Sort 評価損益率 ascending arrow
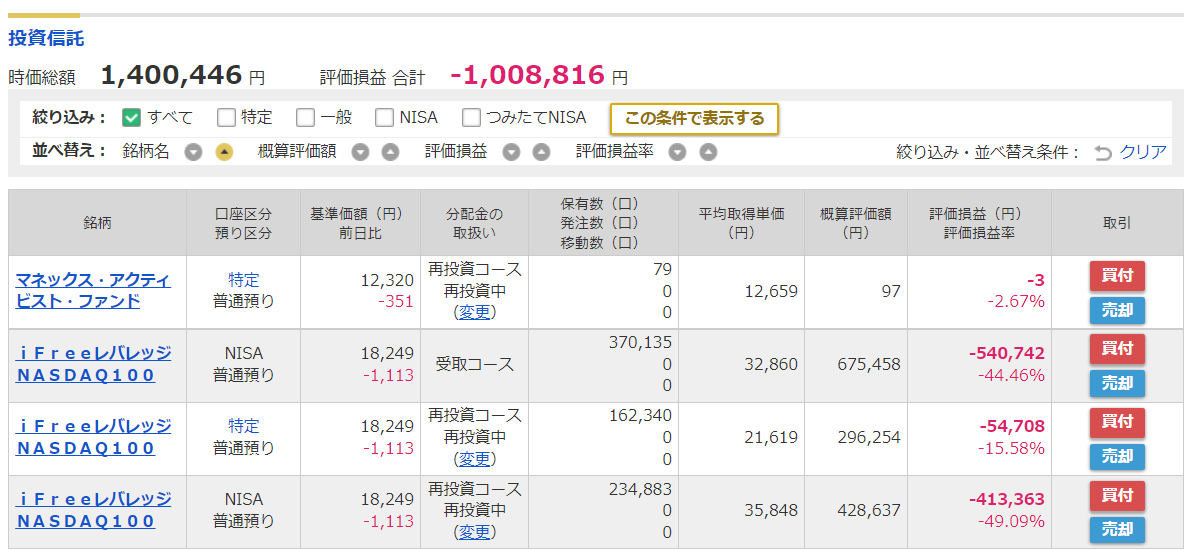 pyautogui.click(x=708, y=152)
